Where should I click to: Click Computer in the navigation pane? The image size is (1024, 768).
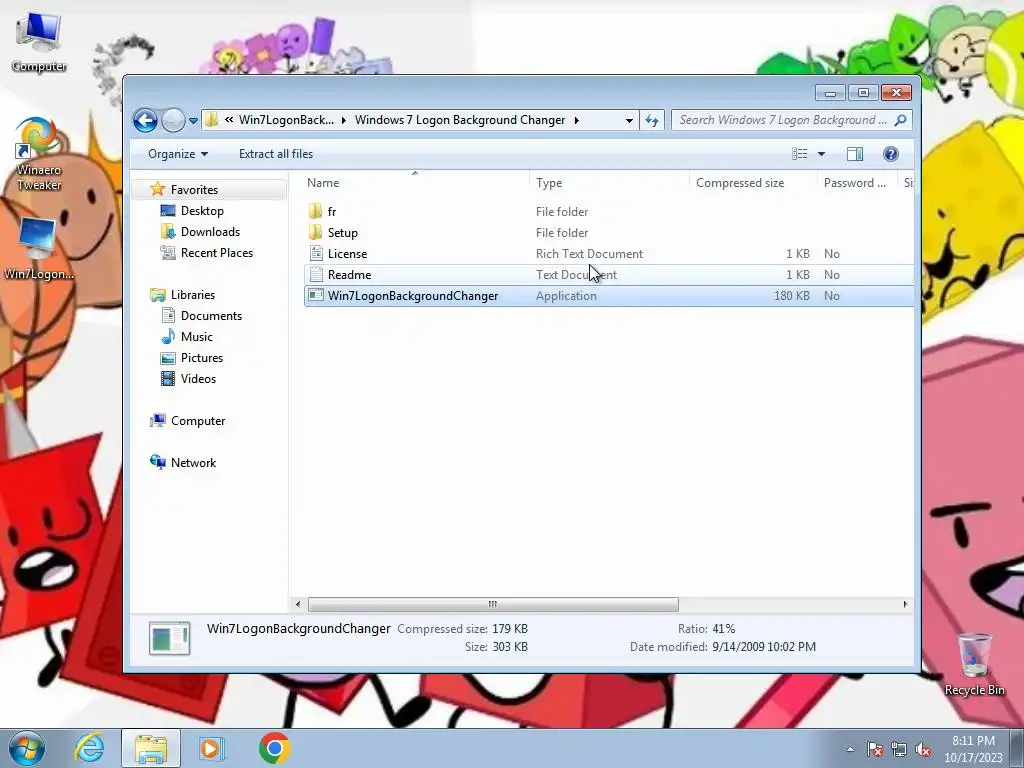pyautogui.click(x=198, y=421)
